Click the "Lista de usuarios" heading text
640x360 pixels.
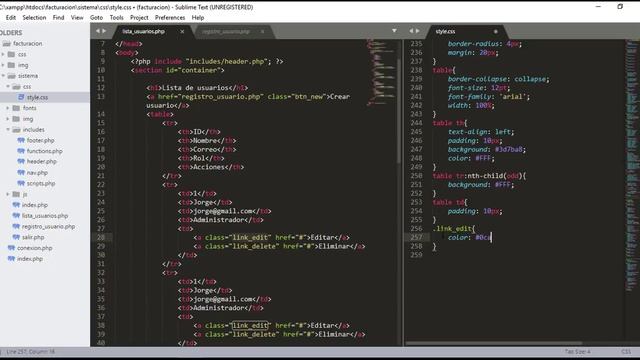click(x=196, y=88)
